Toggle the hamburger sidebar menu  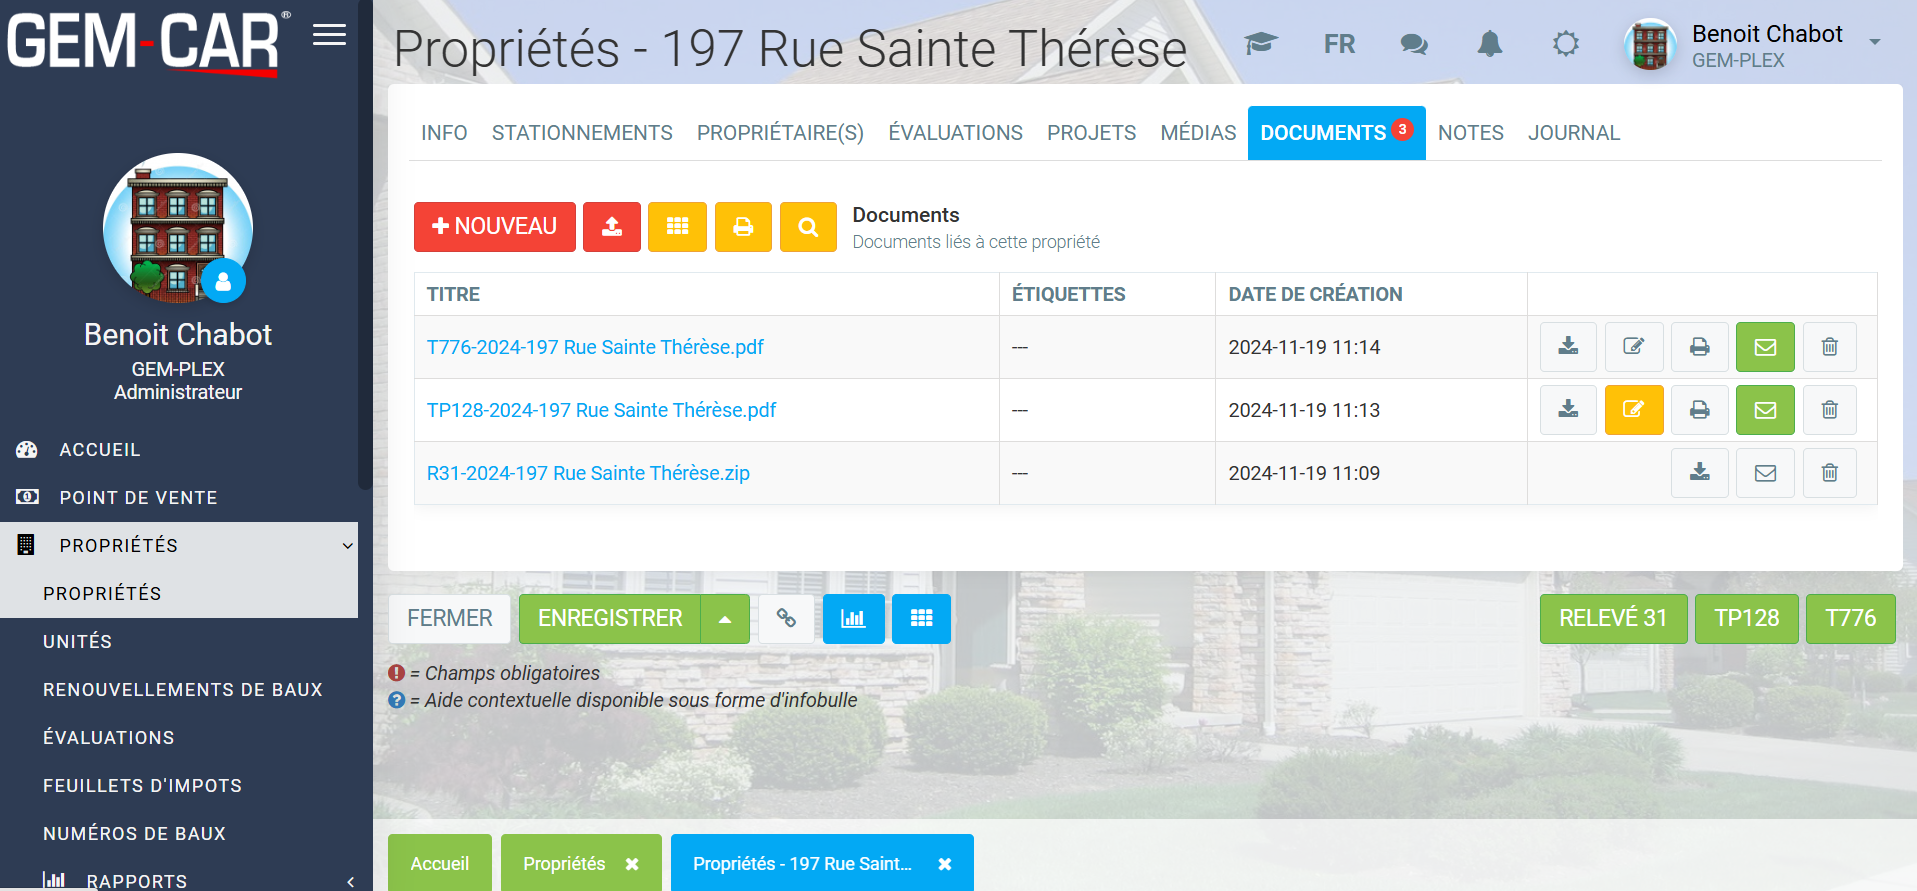pyautogui.click(x=329, y=36)
